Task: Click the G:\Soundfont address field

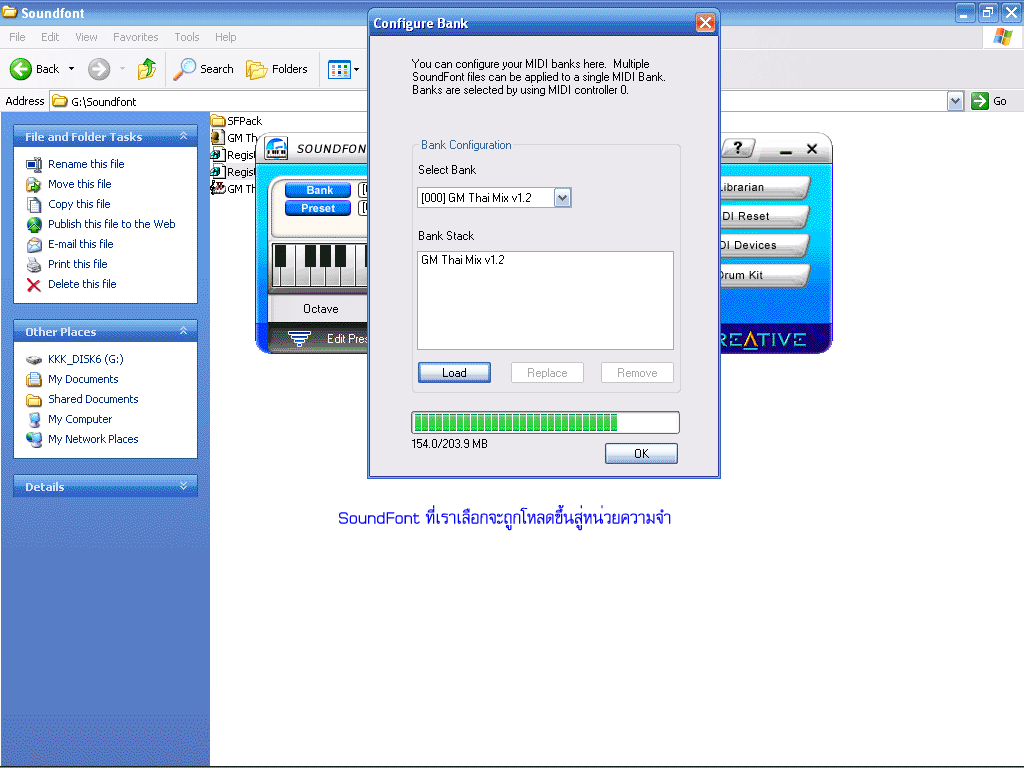Action: [499, 101]
